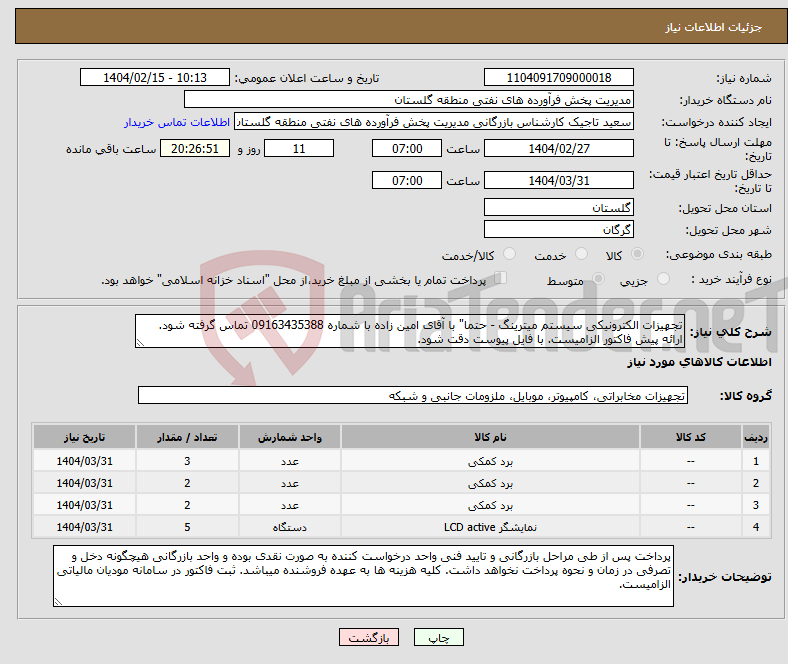Viewport: 788px width, 664px height.
Task: Select the خدمت radio button
Action: point(581,254)
